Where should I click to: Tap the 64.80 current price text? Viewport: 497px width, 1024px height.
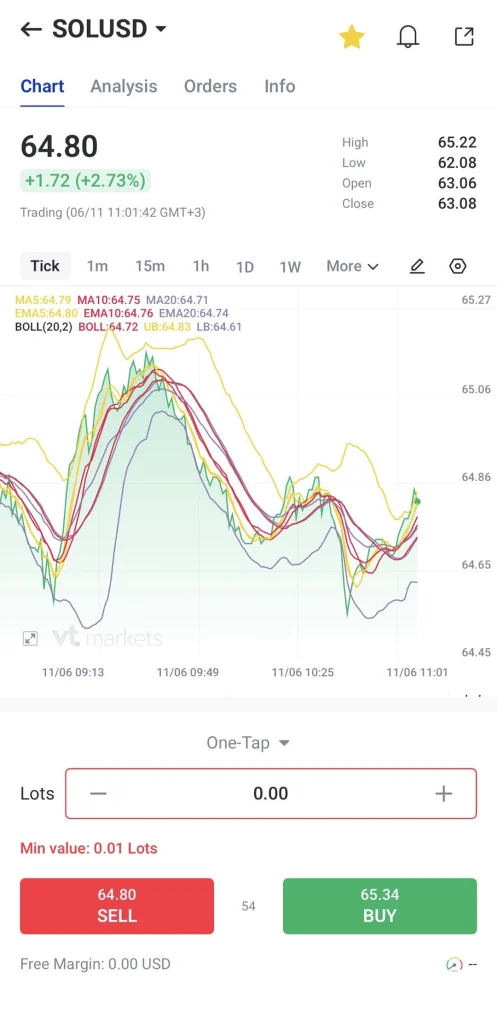[59, 146]
